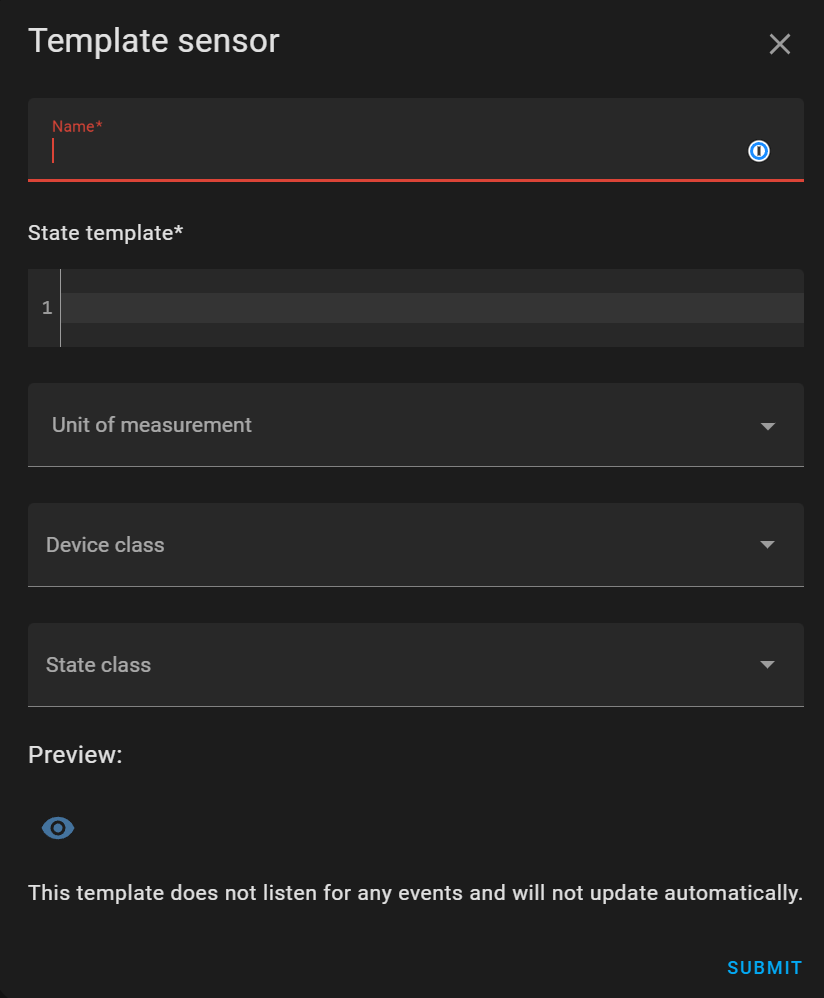Click inside the State template code editor
The width and height of the screenshot is (824, 998).
click(432, 308)
